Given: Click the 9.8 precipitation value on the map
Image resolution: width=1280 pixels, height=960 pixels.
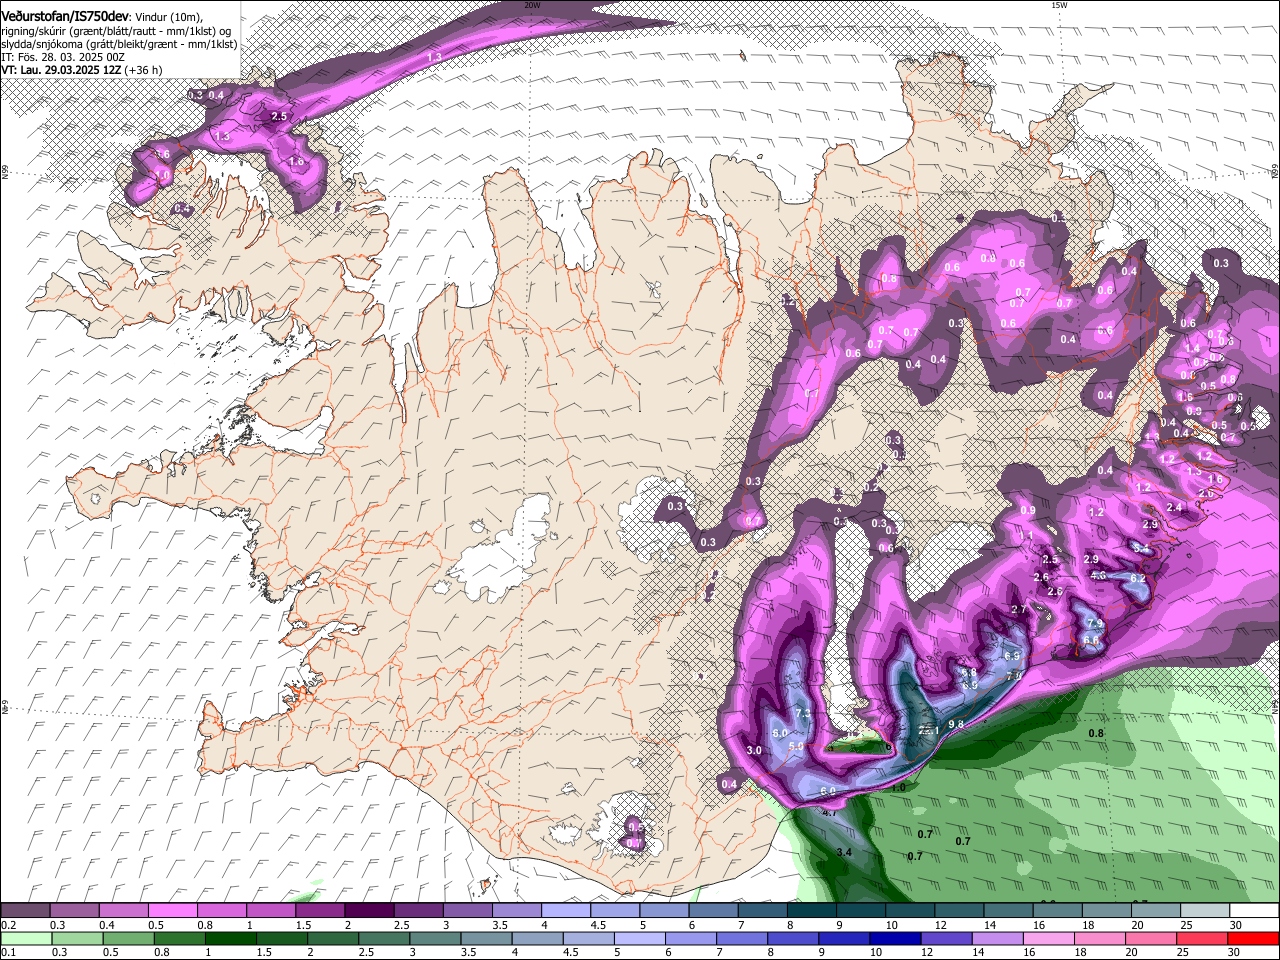Looking at the screenshot, I should coord(956,724).
